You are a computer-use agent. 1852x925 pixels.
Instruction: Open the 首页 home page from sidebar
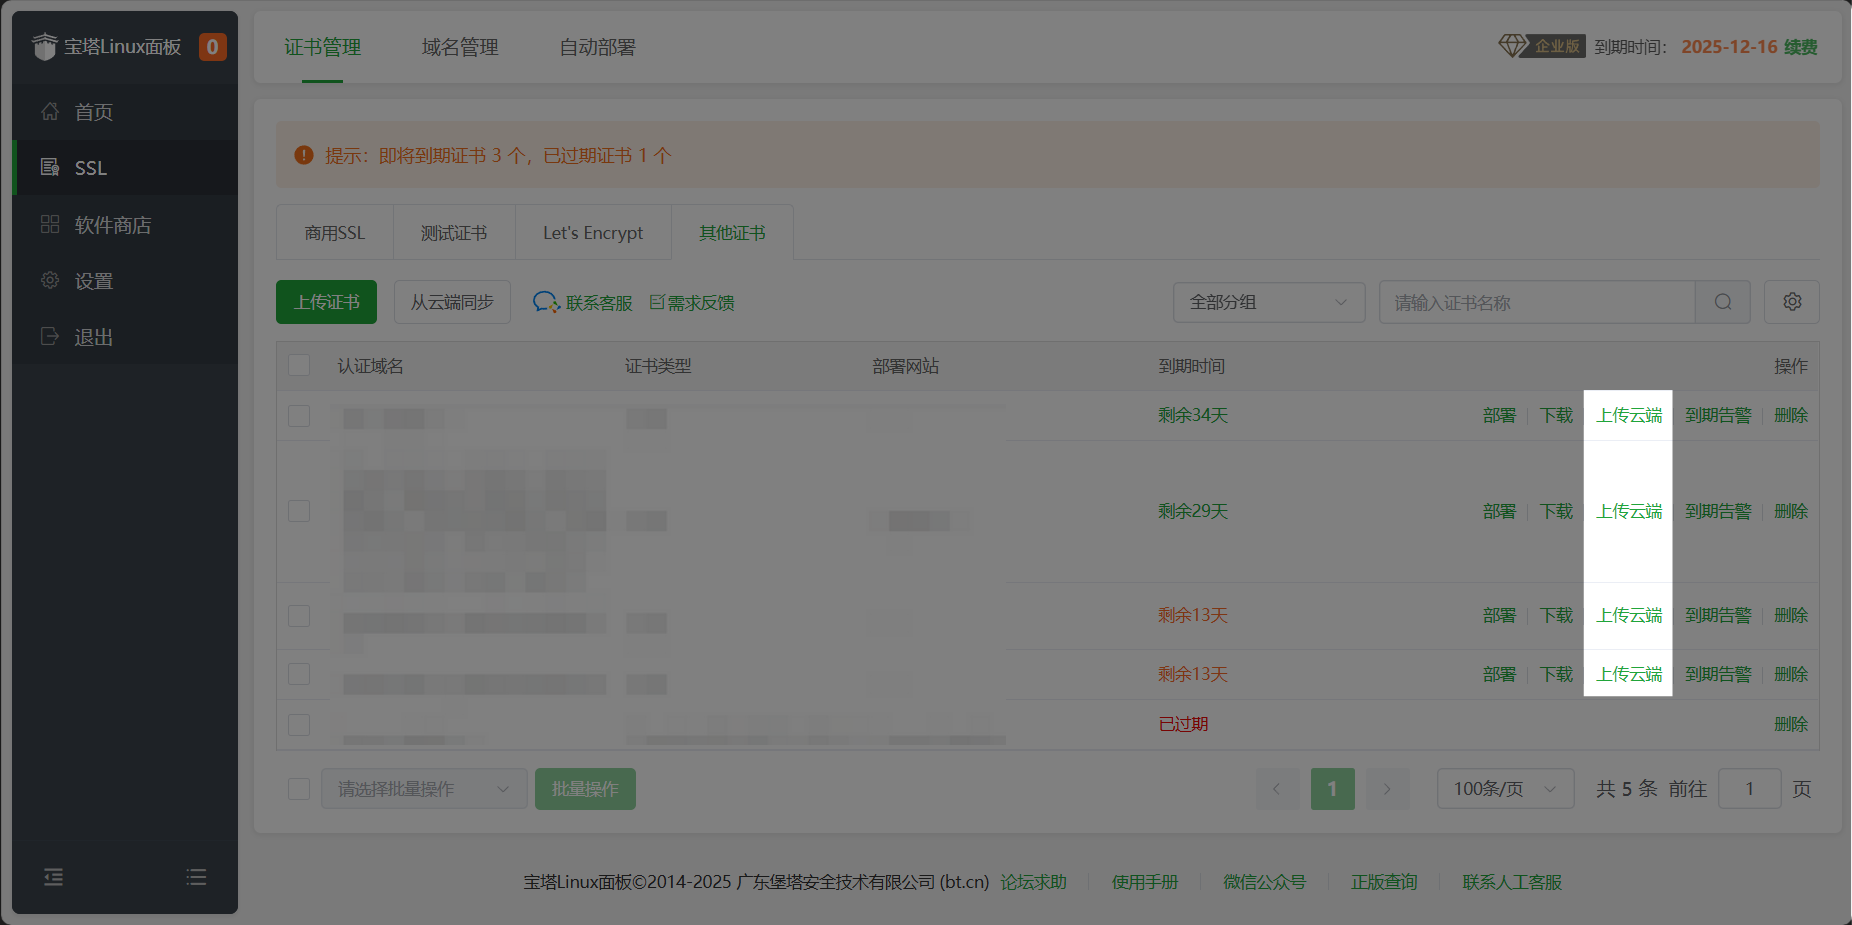[x=93, y=111]
